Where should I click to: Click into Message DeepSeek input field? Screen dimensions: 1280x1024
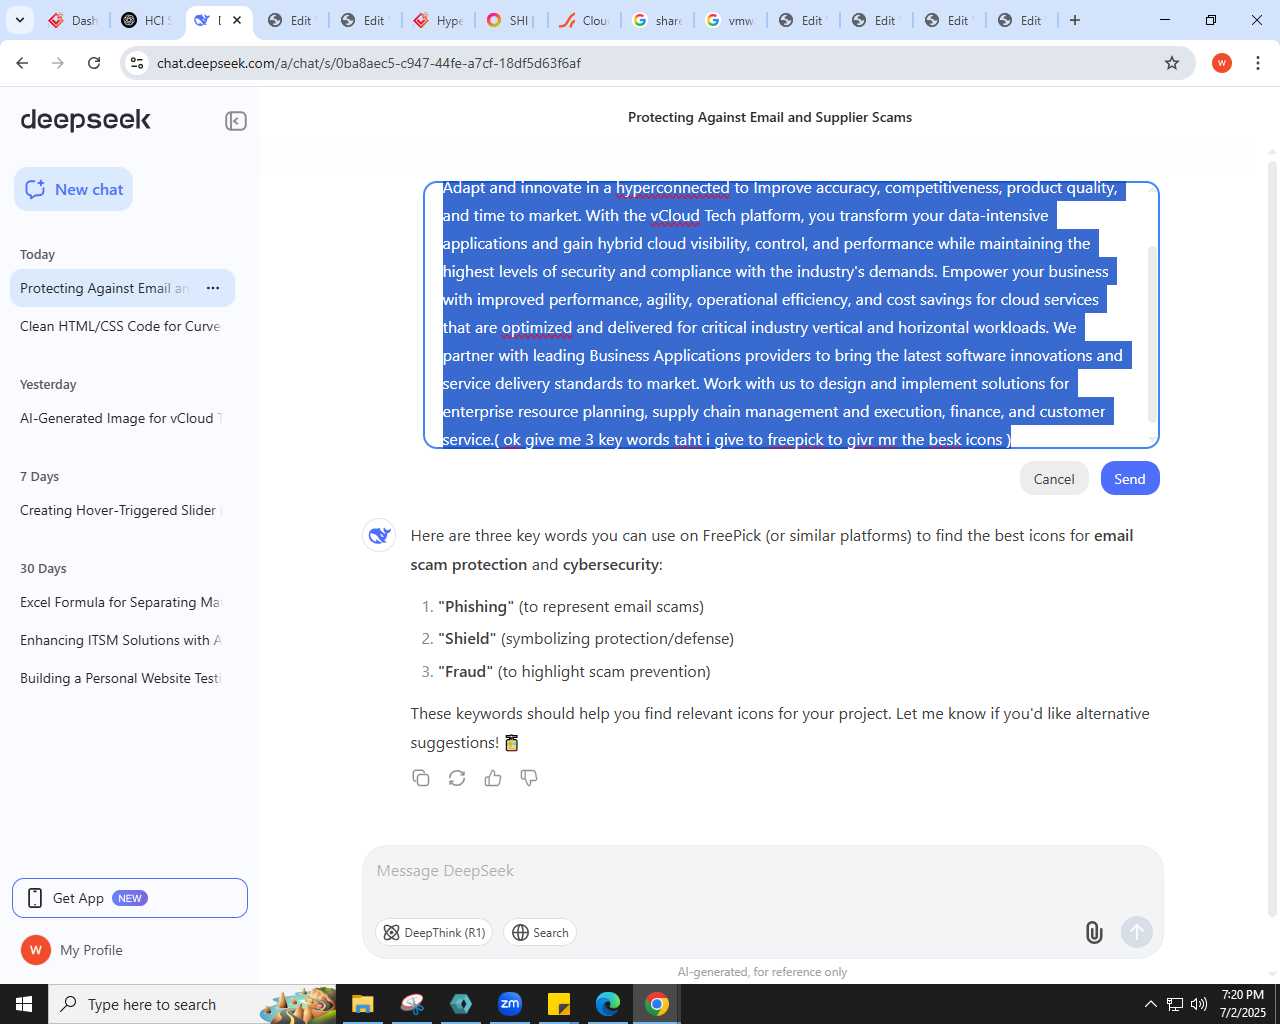tap(762, 871)
